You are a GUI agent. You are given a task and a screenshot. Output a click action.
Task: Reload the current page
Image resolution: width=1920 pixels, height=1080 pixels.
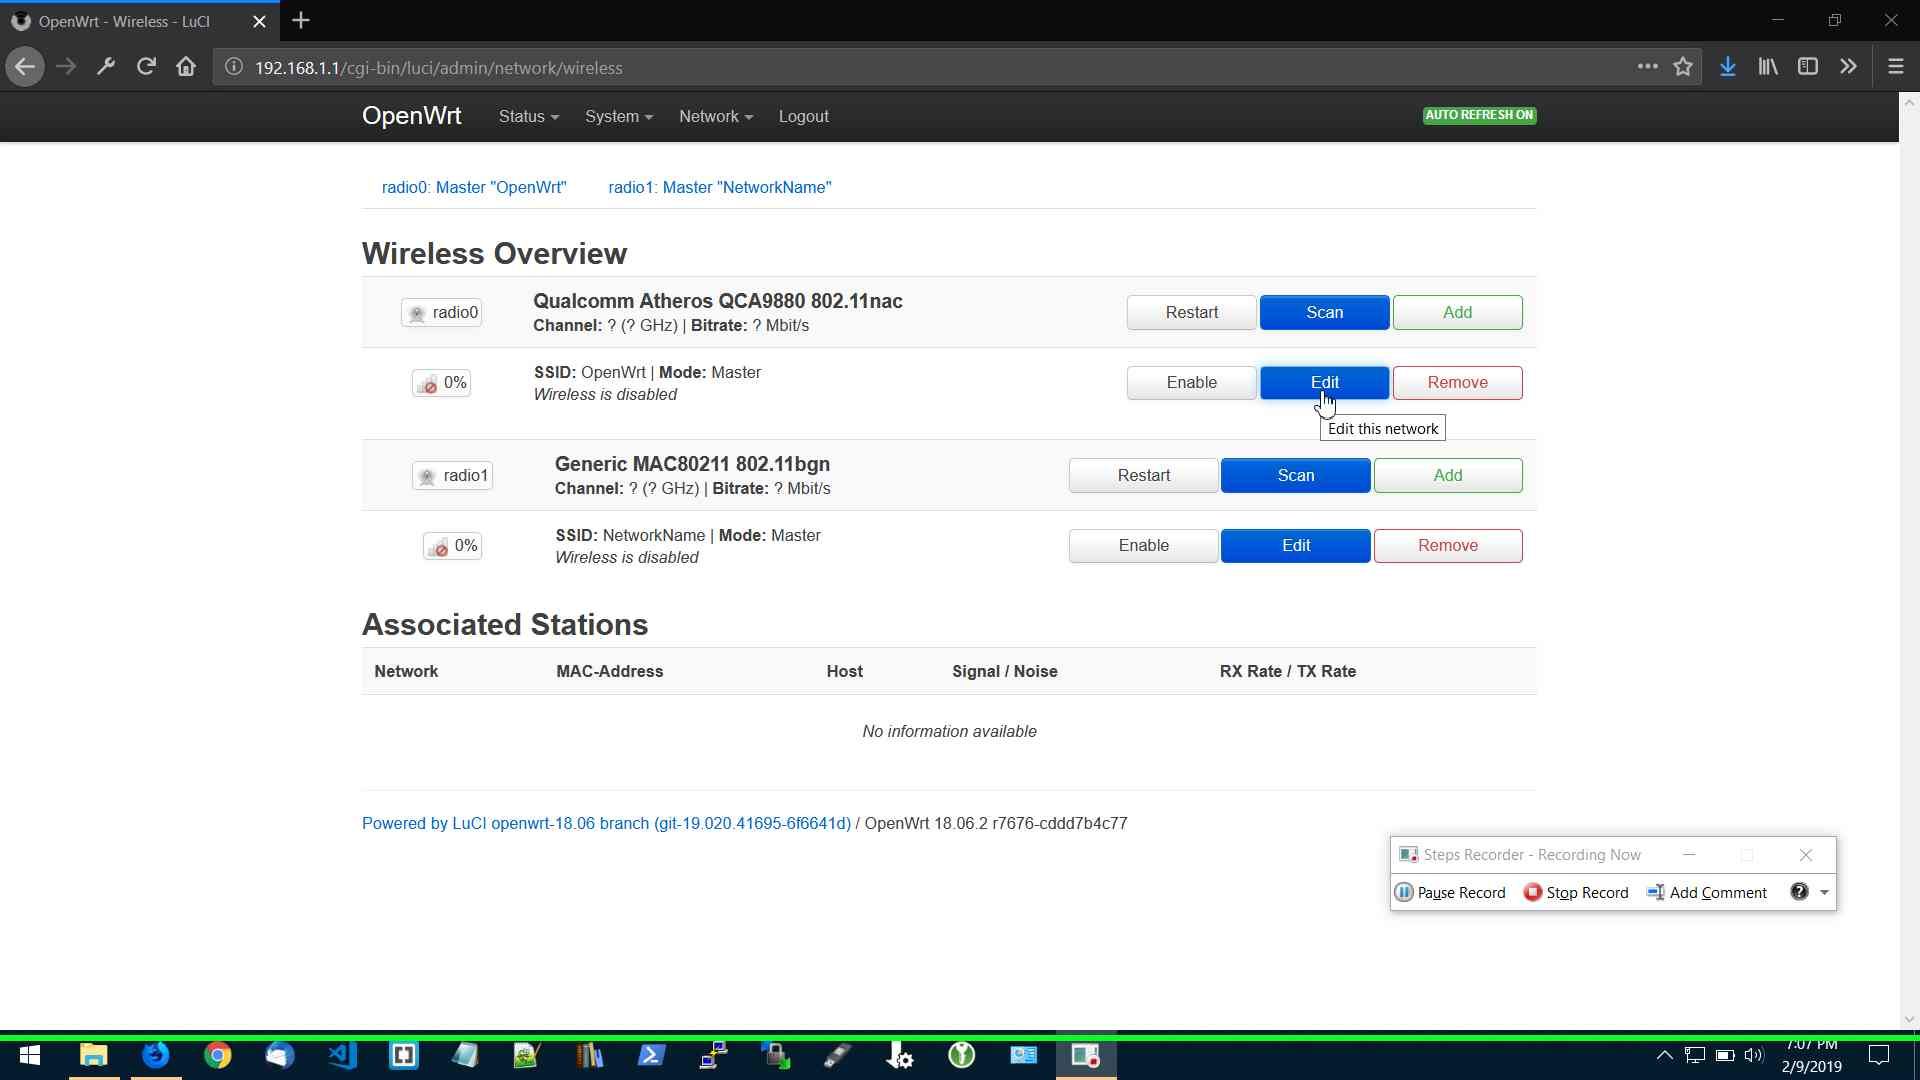(146, 67)
